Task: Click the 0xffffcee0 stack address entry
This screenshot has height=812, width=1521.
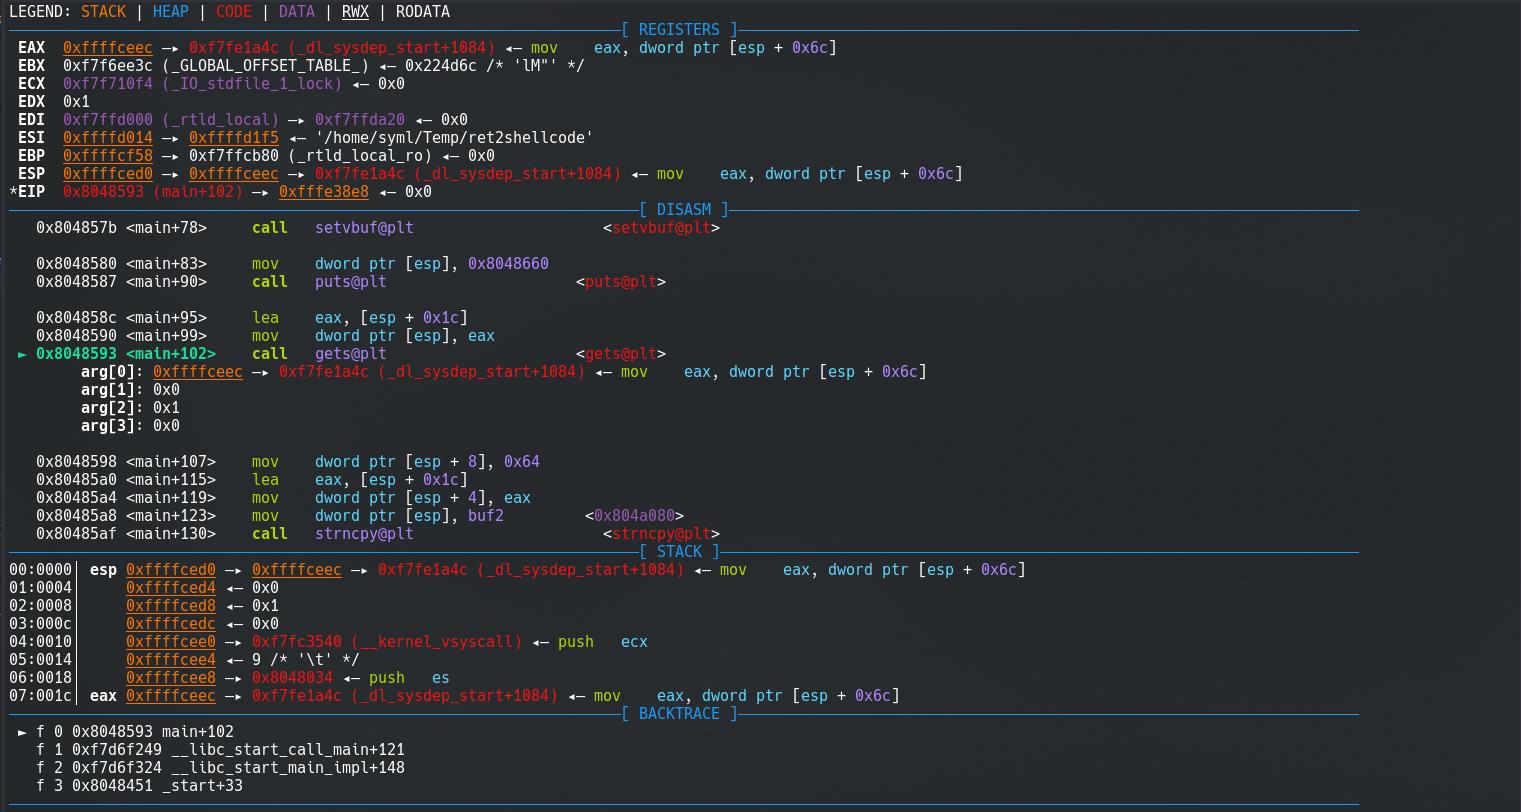Action: point(170,642)
